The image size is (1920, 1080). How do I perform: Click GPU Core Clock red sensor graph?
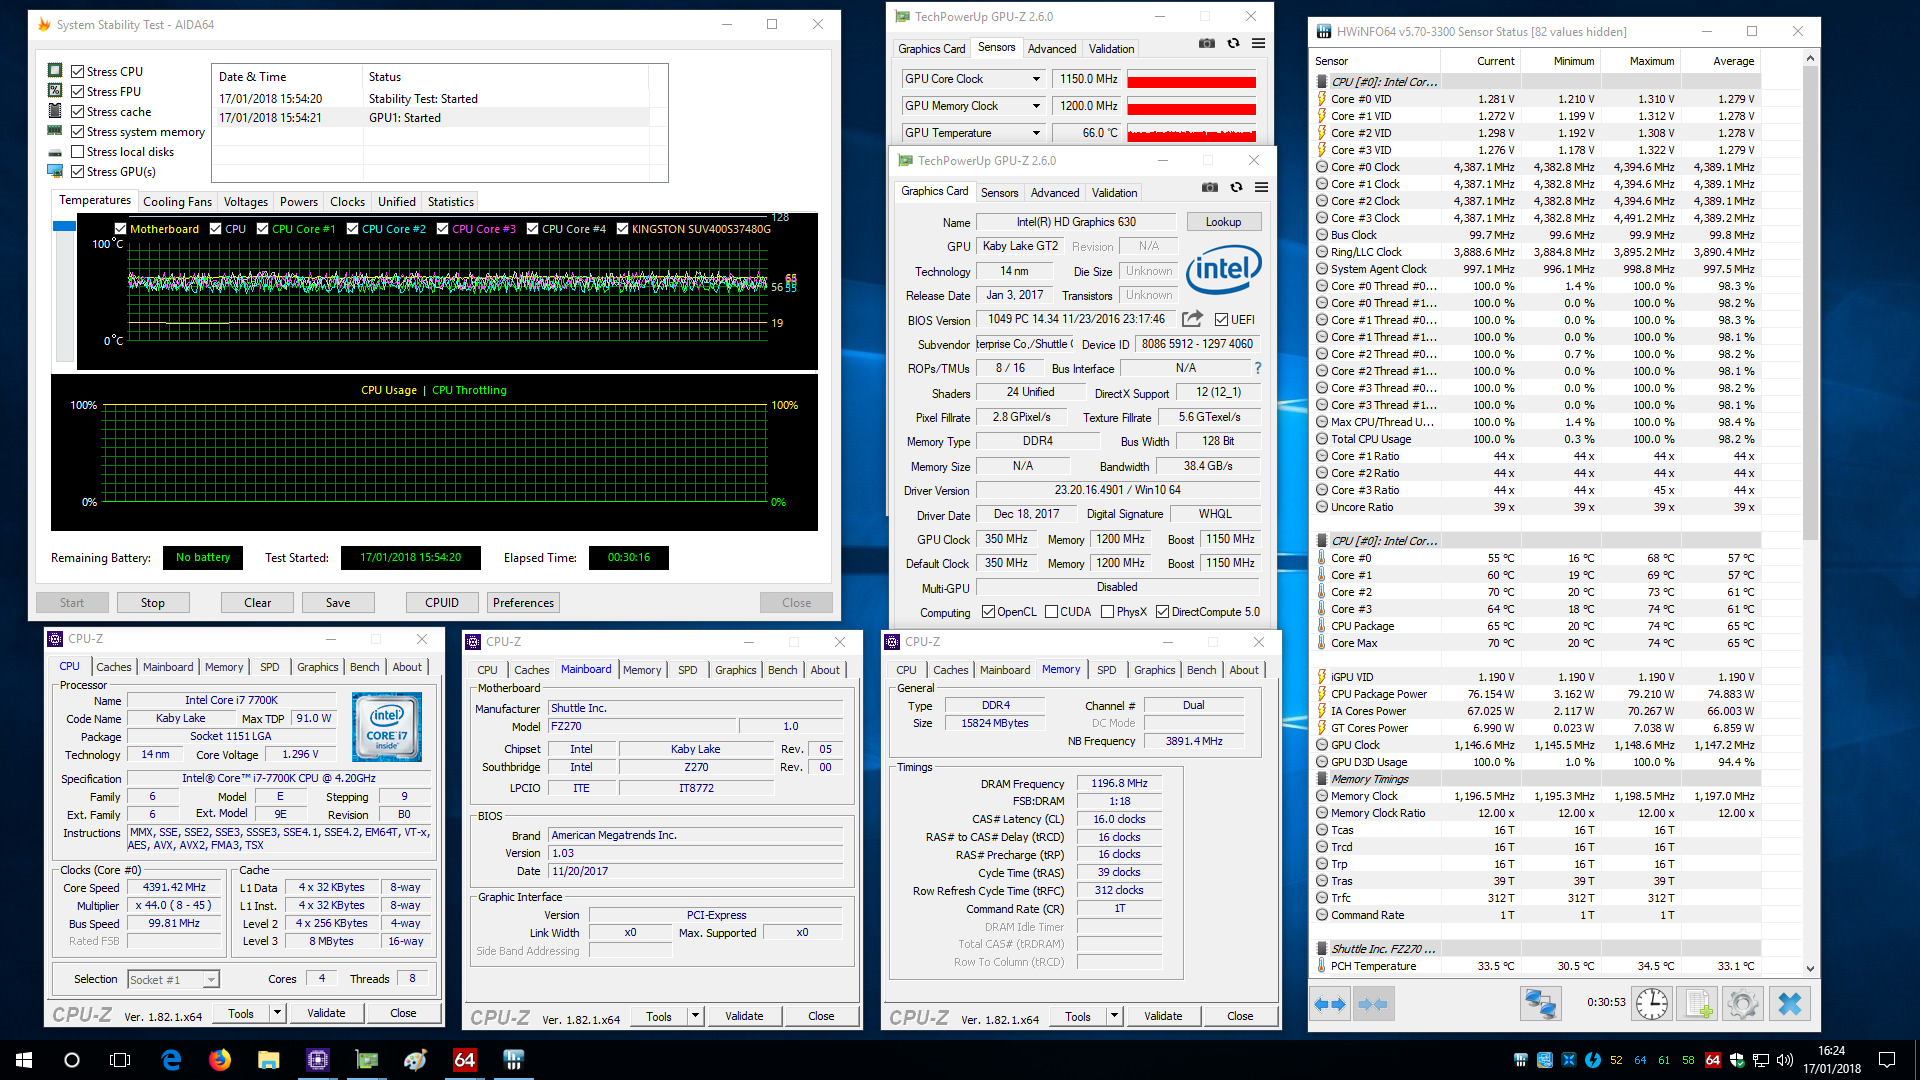pyautogui.click(x=1191, y=79)
